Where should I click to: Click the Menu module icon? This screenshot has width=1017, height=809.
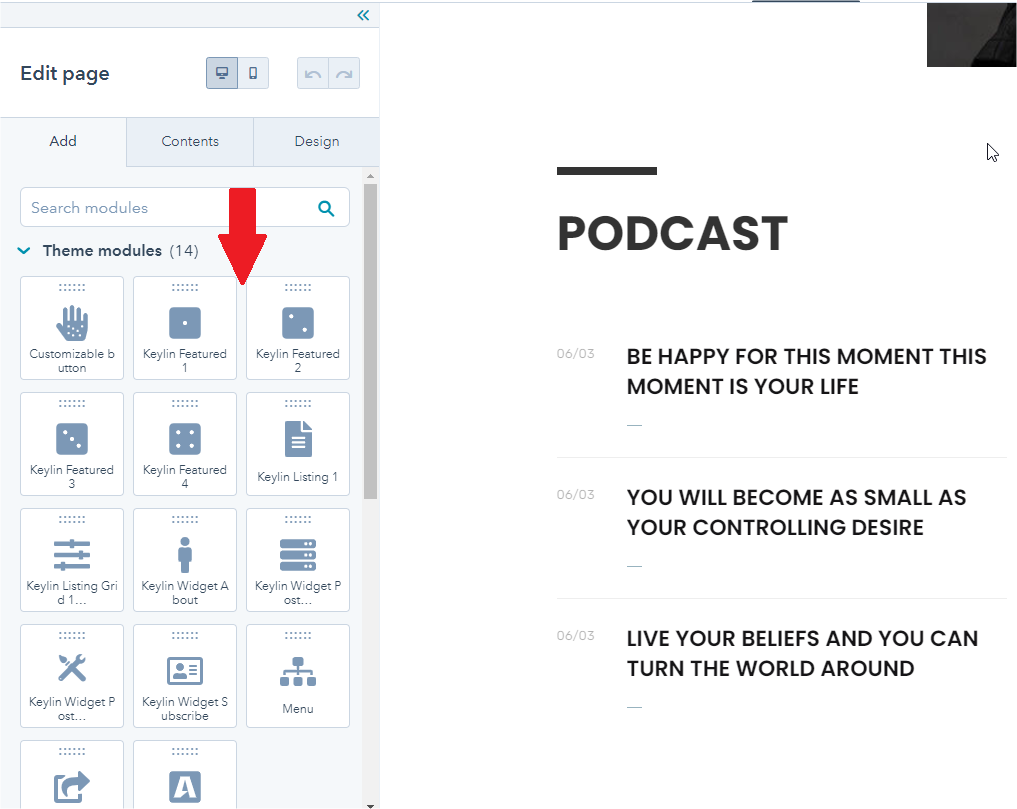[x=298, y=671]
